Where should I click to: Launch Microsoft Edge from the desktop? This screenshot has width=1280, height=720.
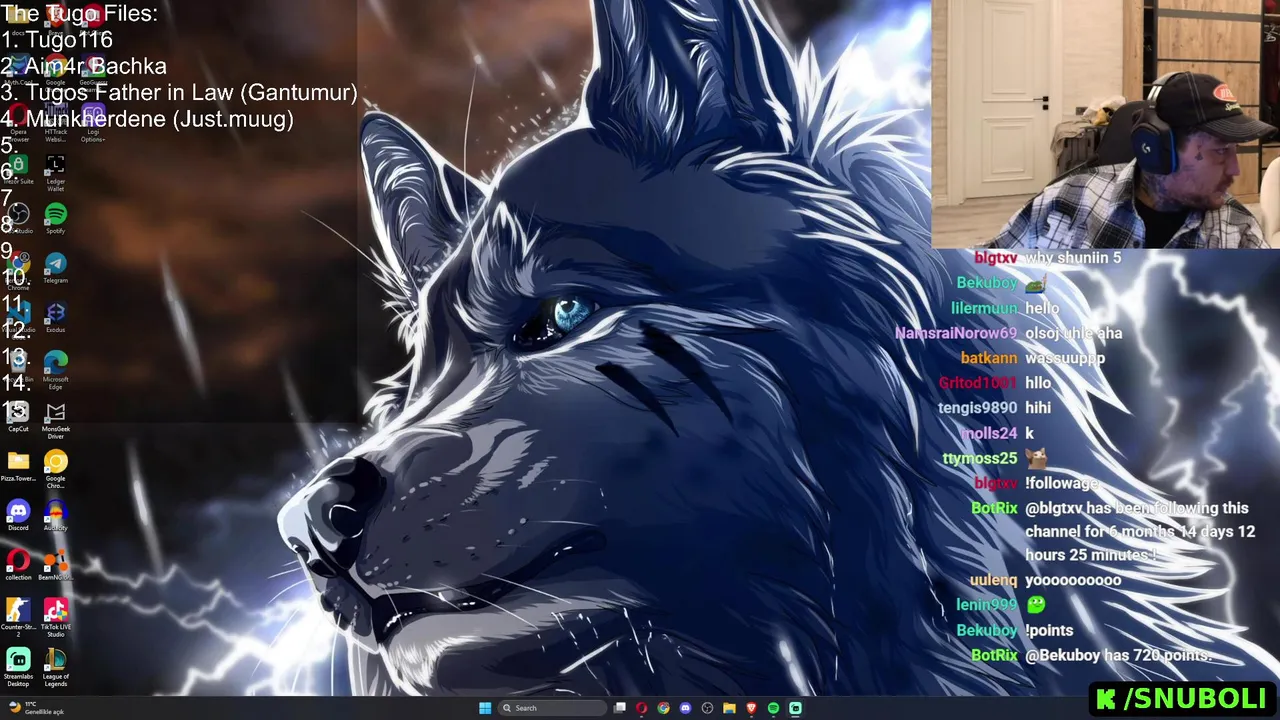[56, 369]
